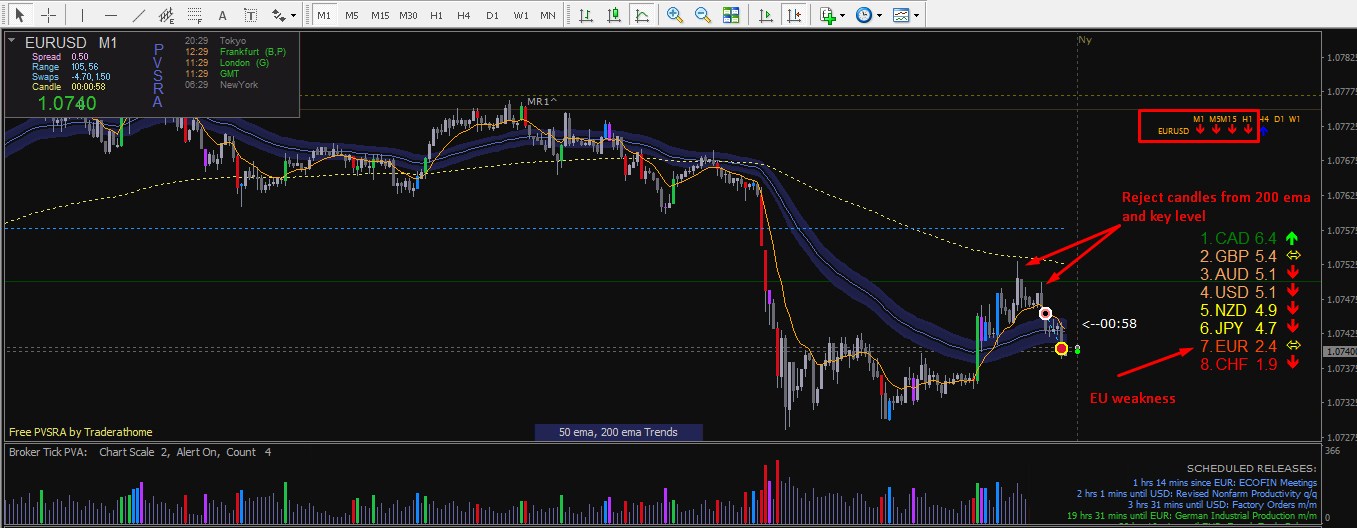Switch to the H1 timeframe

point(436,15)
